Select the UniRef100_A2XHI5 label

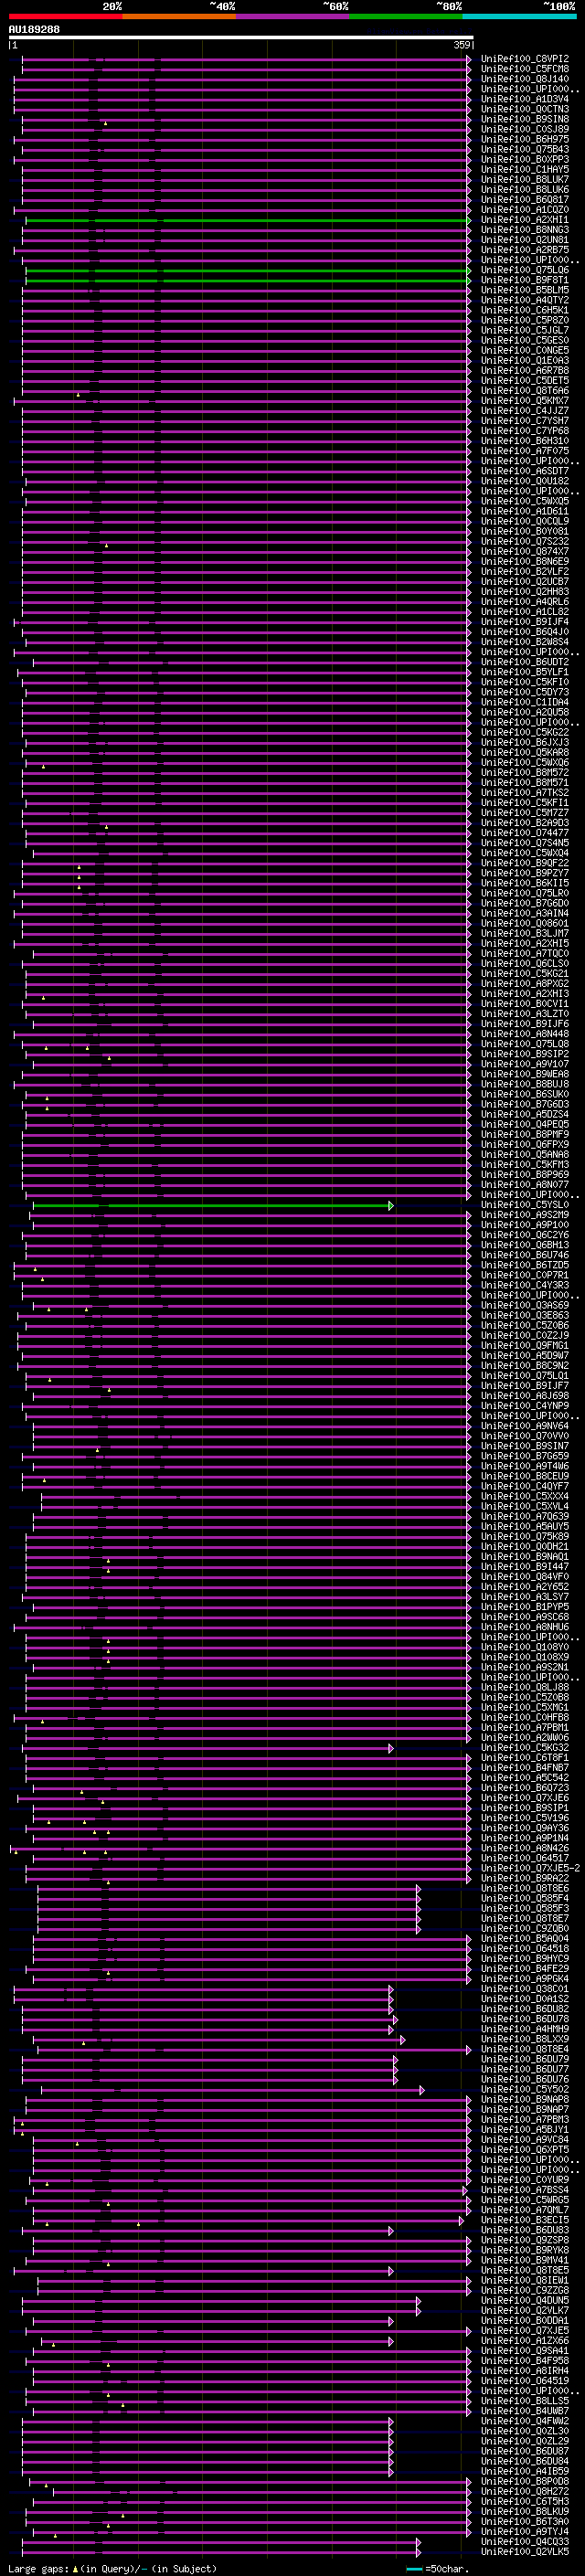coord(525,943)
